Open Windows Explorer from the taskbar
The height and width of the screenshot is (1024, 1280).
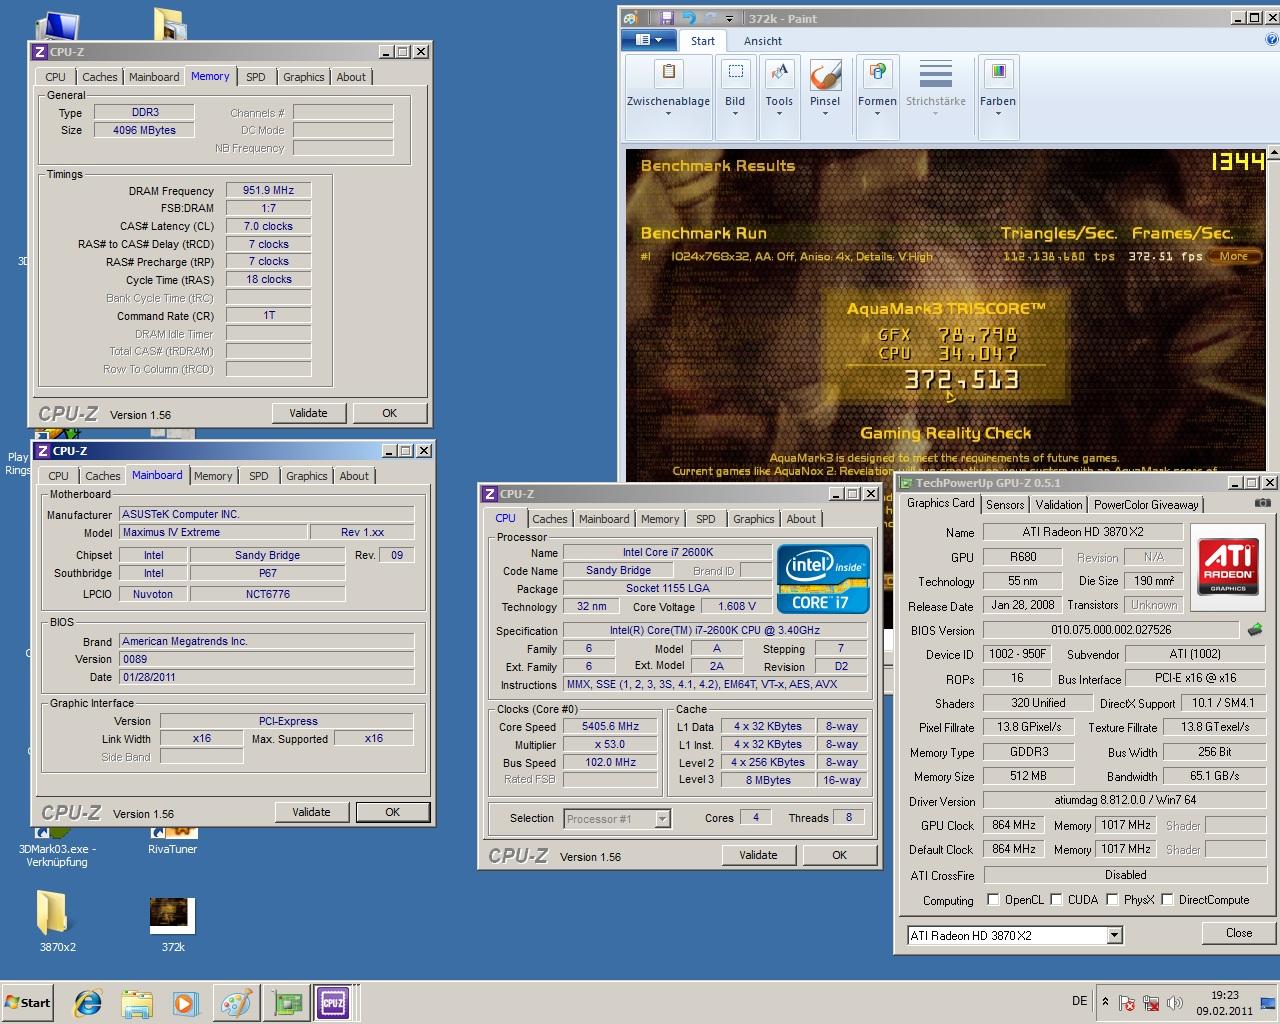click(137, 1003)
